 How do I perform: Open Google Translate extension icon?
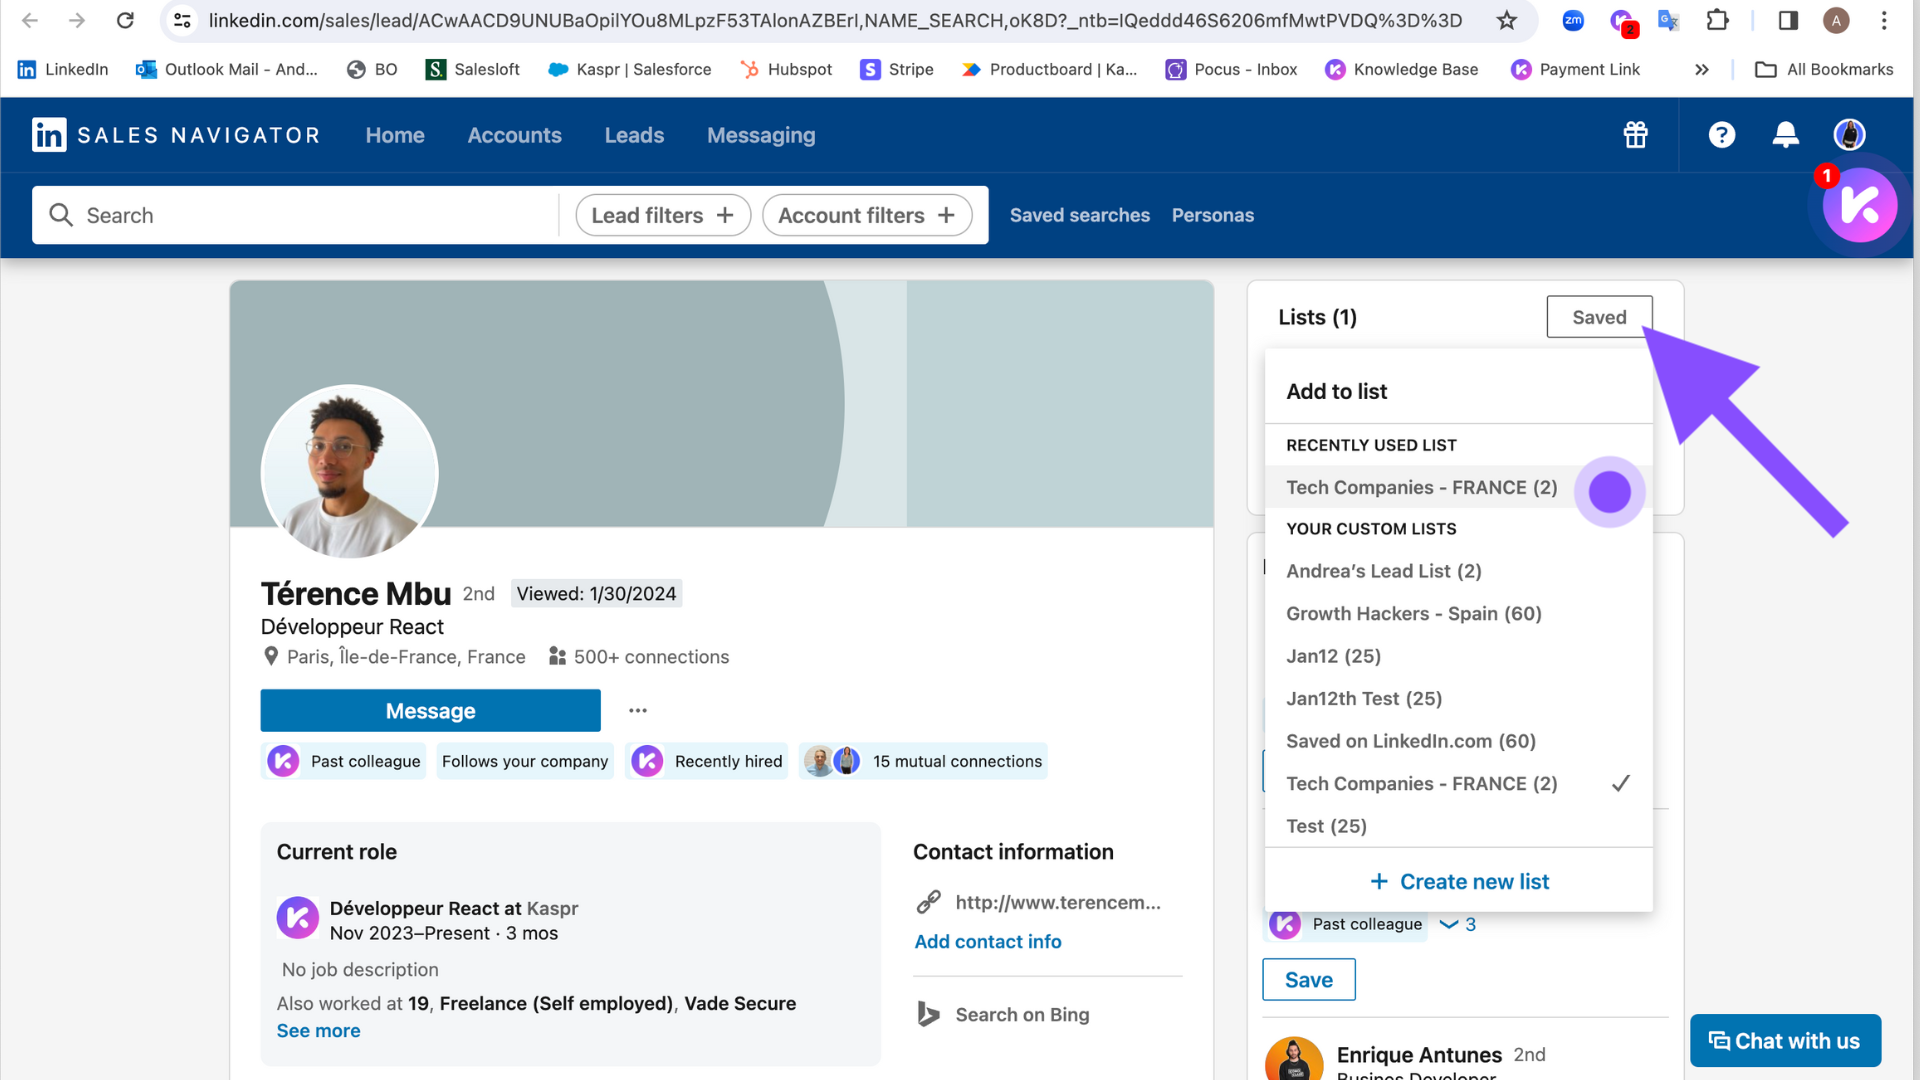(x=1668, y=20)
